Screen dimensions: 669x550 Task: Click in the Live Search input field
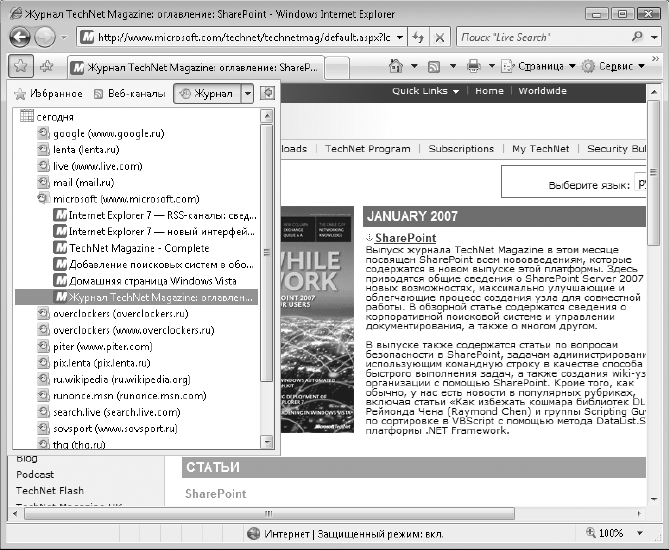(544, 38)
